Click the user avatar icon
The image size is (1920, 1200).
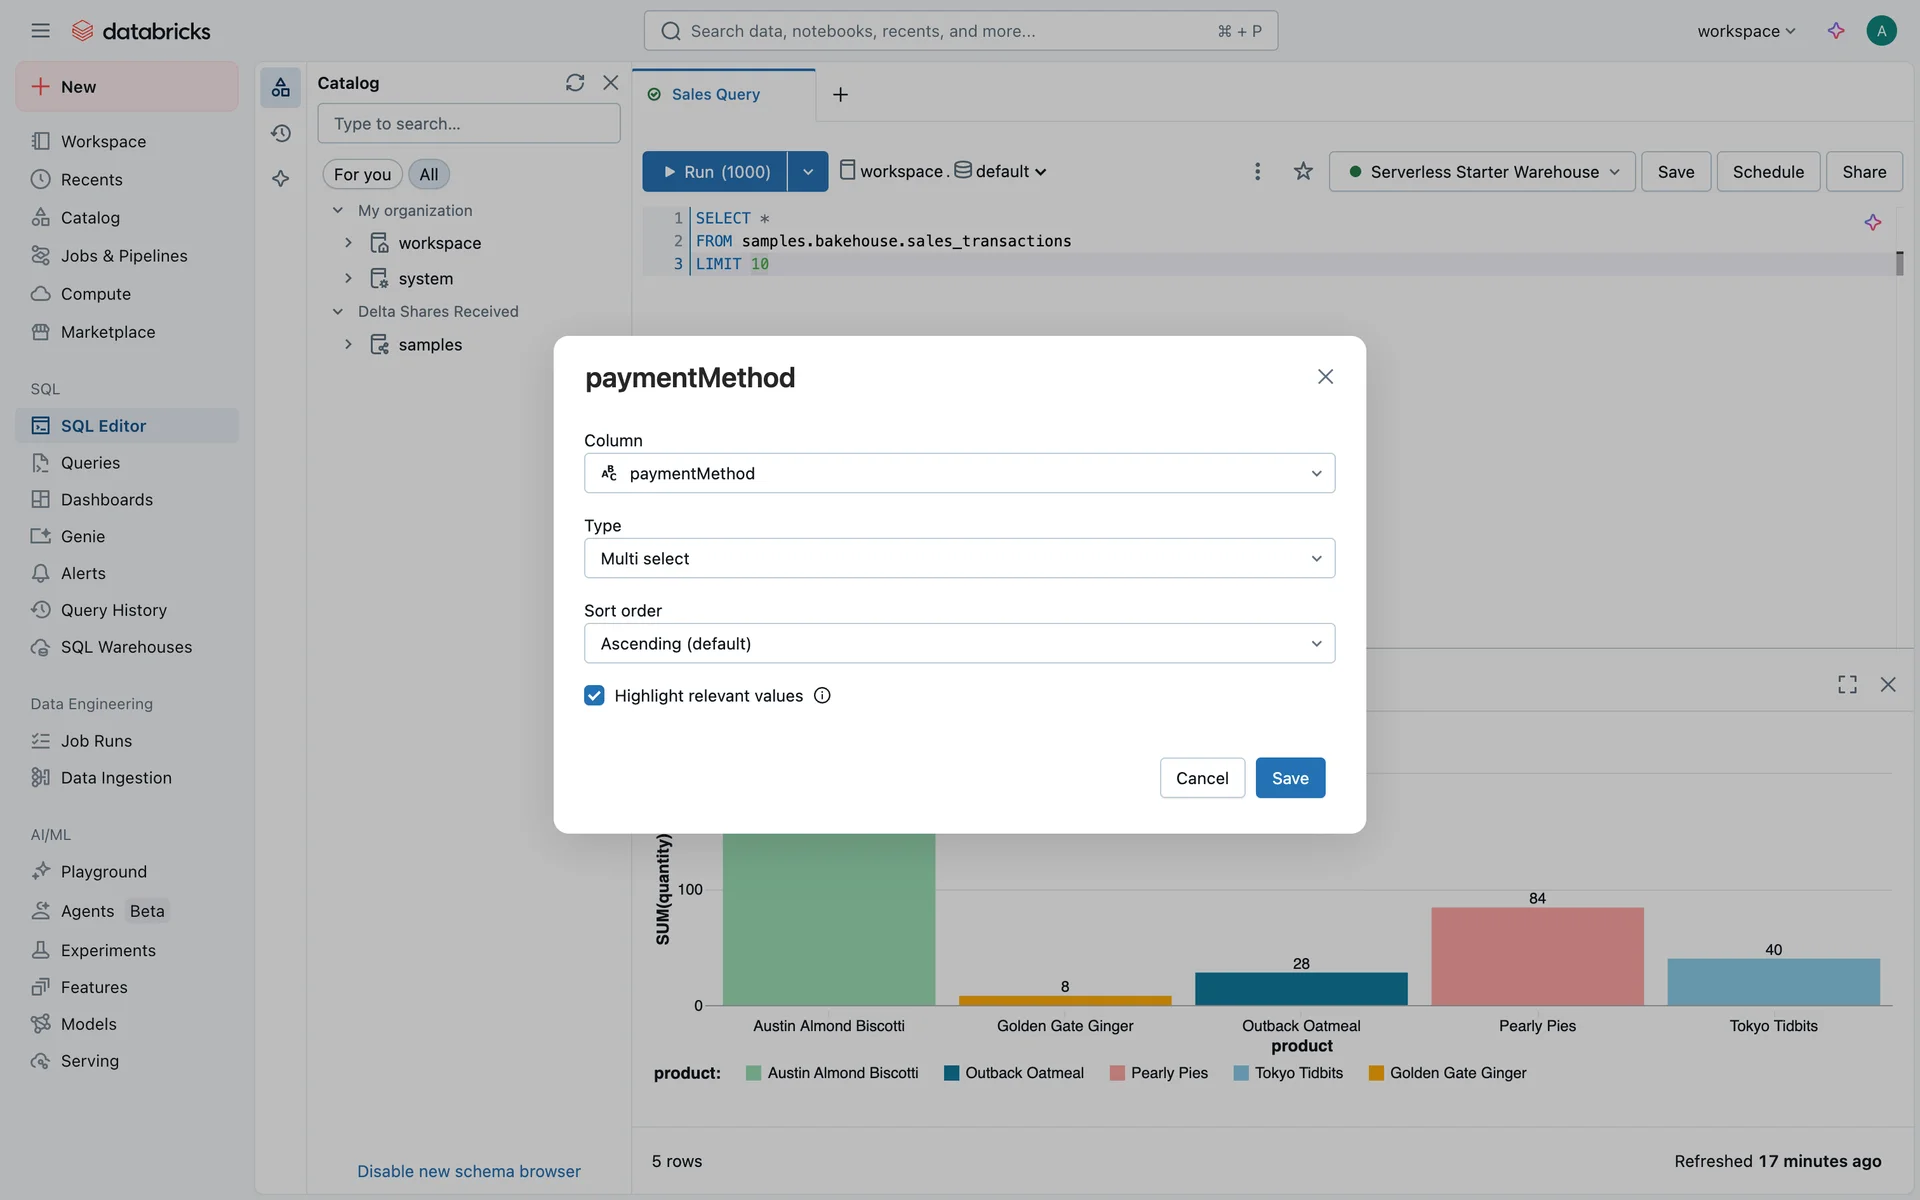coord(1880,31)
